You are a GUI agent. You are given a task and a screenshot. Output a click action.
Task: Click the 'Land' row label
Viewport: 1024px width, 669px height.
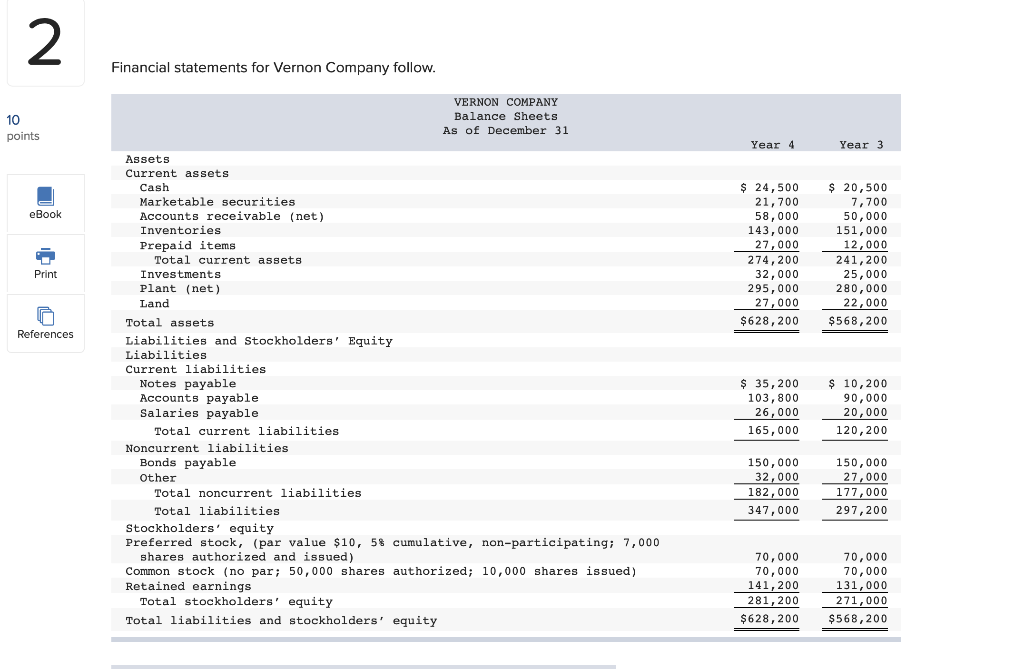[x=154, y=304]
